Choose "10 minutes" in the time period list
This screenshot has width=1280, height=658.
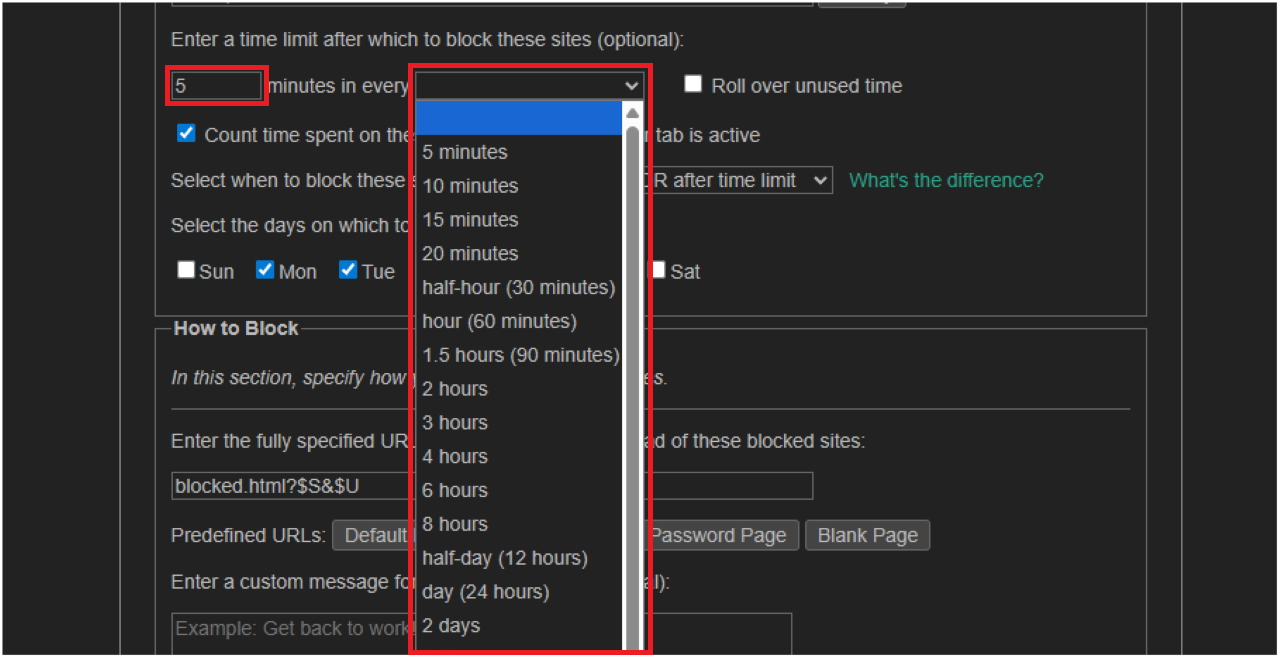click(470, 186)
